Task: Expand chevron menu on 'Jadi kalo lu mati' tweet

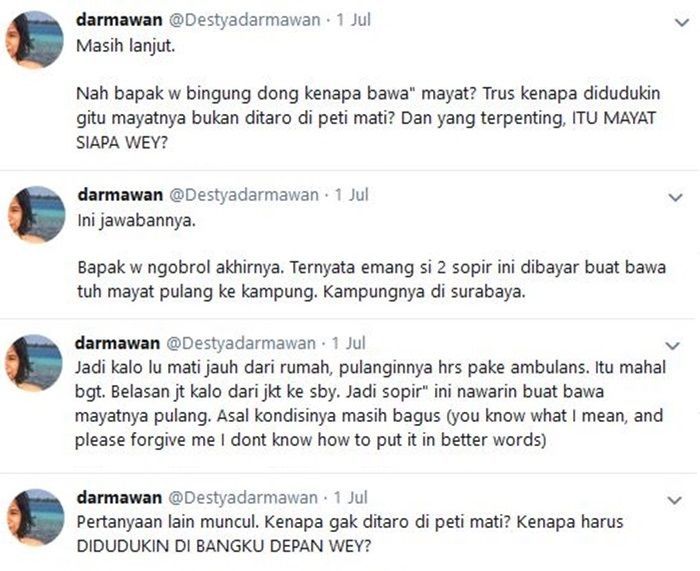Action: coord(673,345)
